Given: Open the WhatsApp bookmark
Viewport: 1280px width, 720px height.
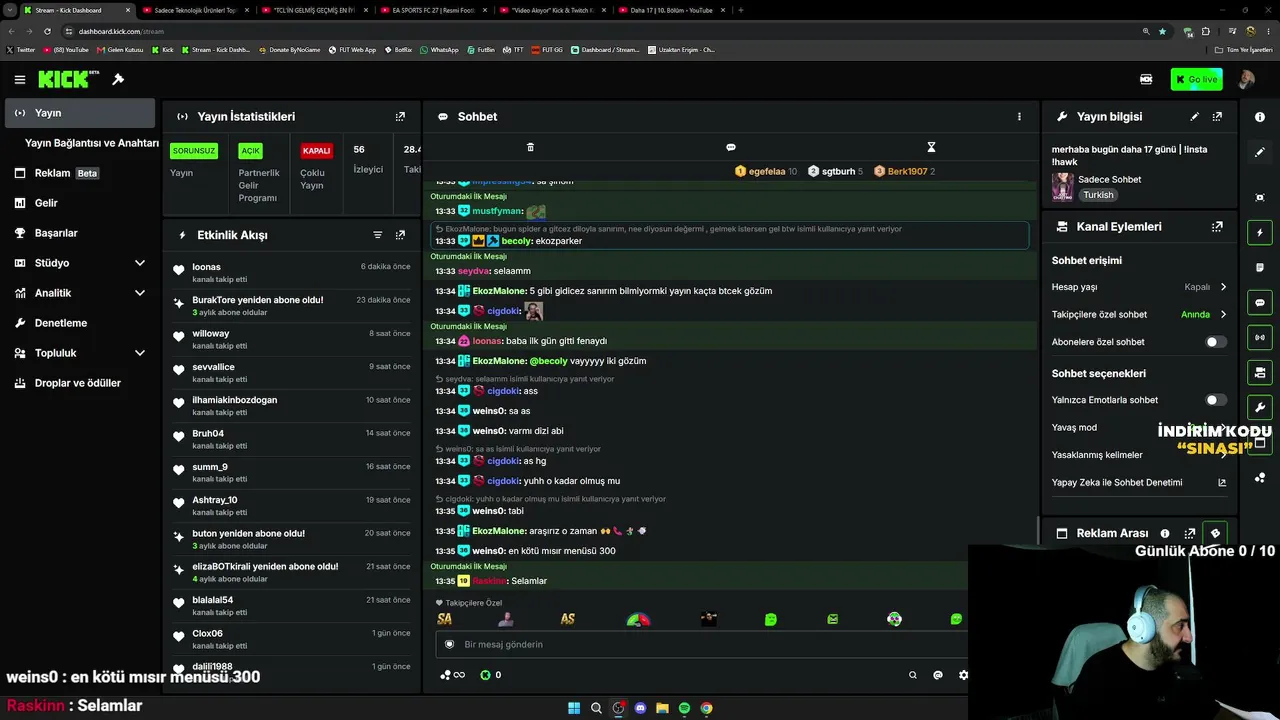Looking at the screenshot, I should pyautogui.click(x=439, y=49).
